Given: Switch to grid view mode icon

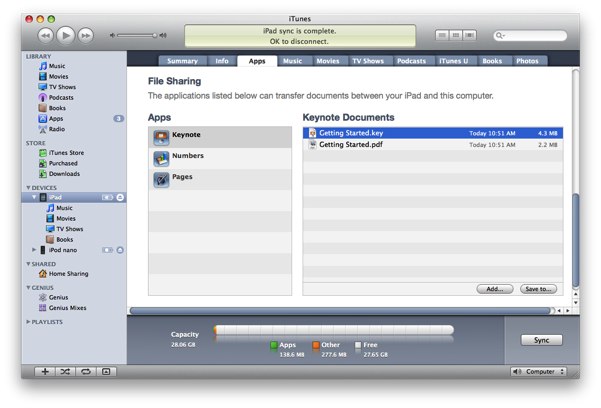Looking at the screenshot, I should 456,35.
